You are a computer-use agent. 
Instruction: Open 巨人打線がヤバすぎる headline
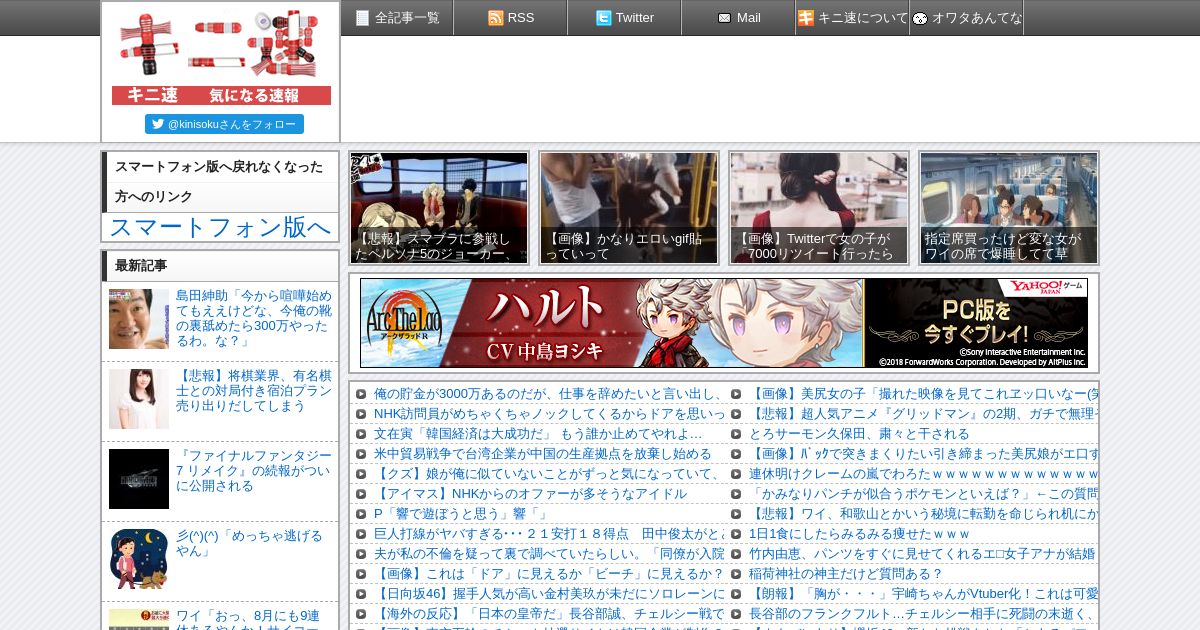[549, 534]
